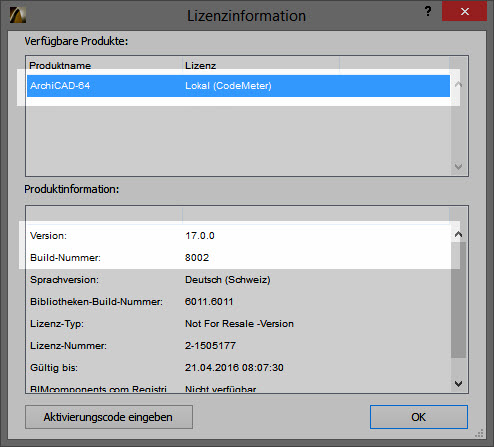This screenshot has height=447, width=494.
Task: Select the ArchiCAD-64 product row
Action: click(238, 86)
